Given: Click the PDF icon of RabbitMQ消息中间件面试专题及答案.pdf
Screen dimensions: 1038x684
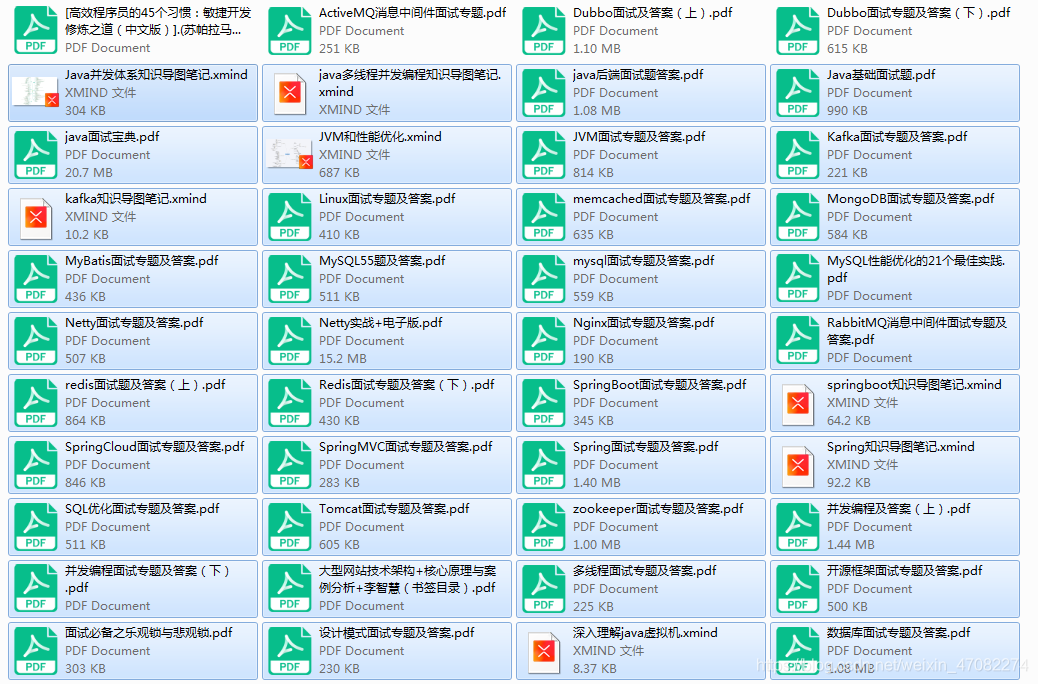Looking at the screenshot, I should point(798,341).
